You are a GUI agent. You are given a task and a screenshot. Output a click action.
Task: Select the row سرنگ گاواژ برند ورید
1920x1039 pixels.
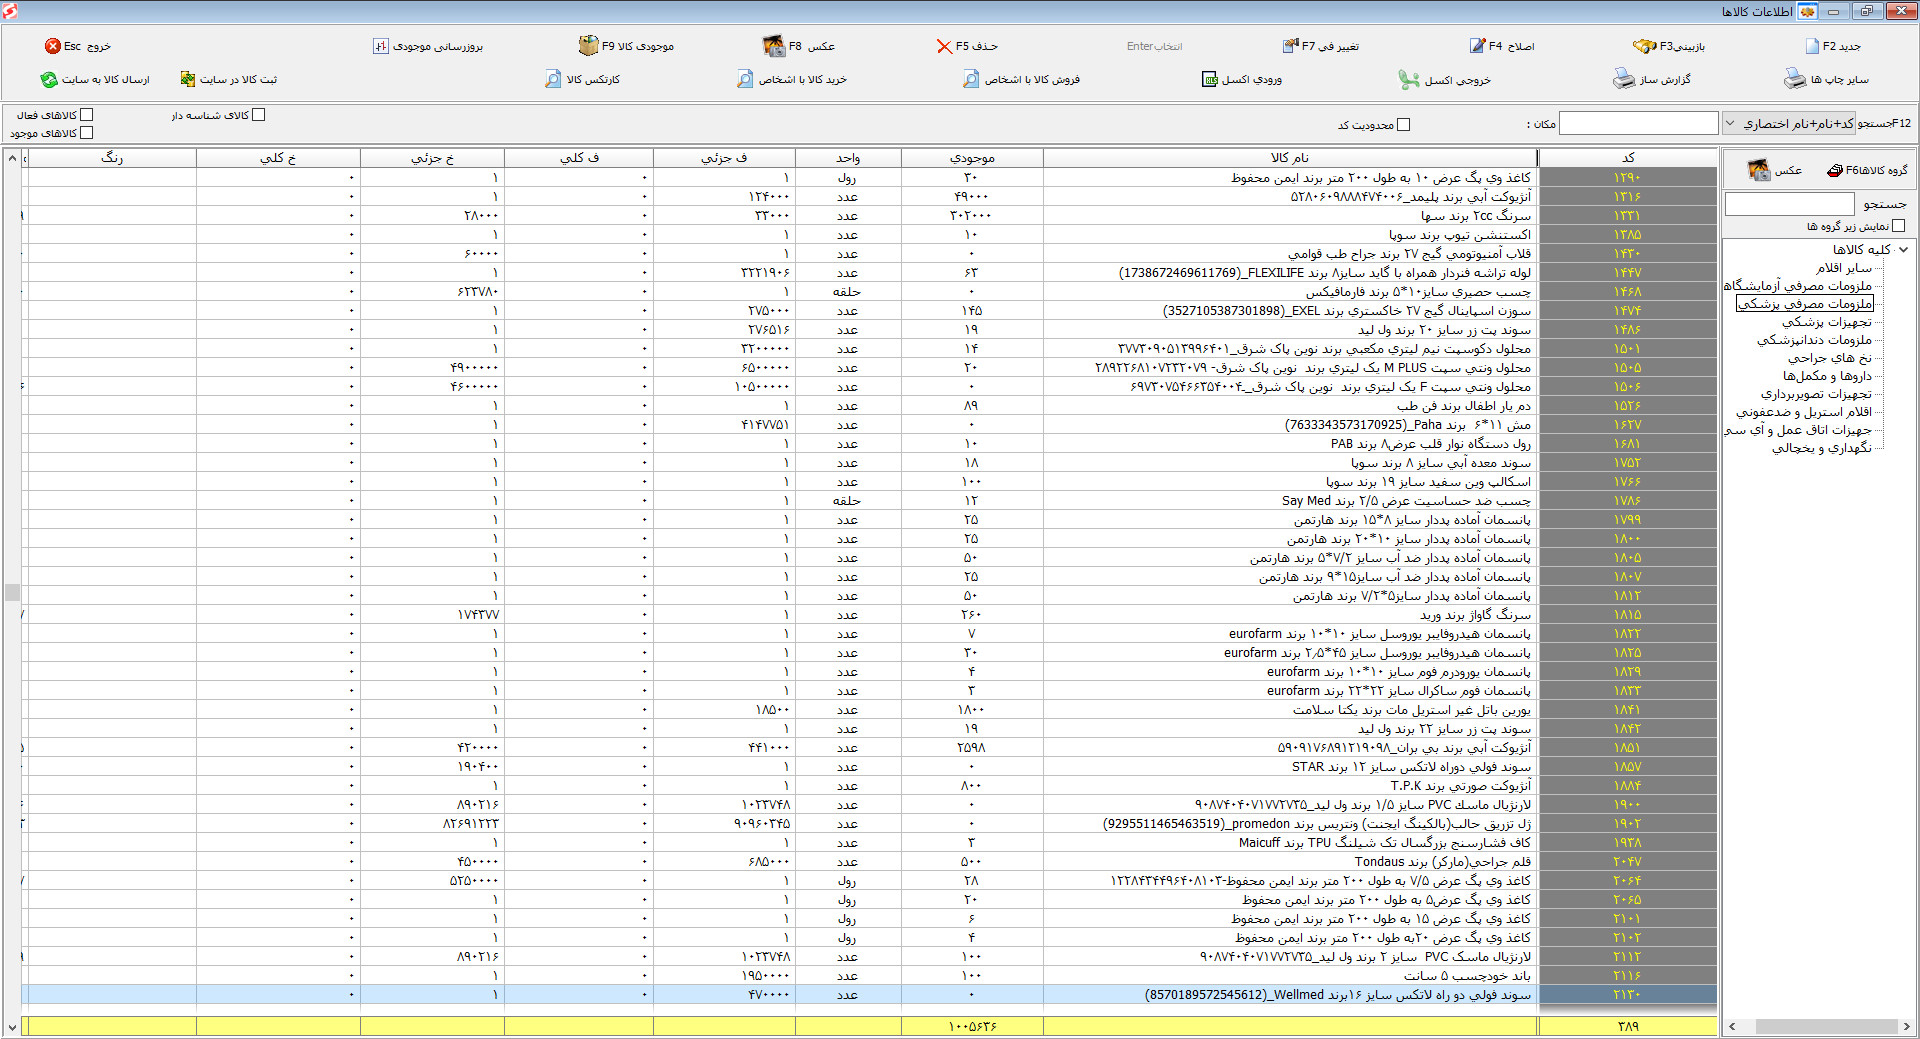870,615
